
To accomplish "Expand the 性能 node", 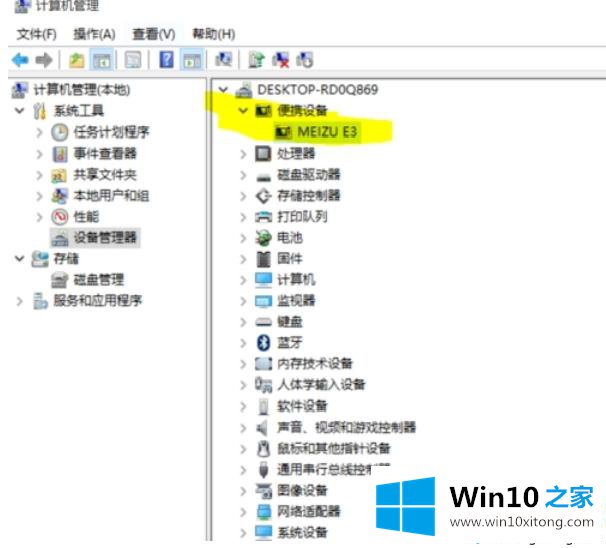I will (39, 217).
